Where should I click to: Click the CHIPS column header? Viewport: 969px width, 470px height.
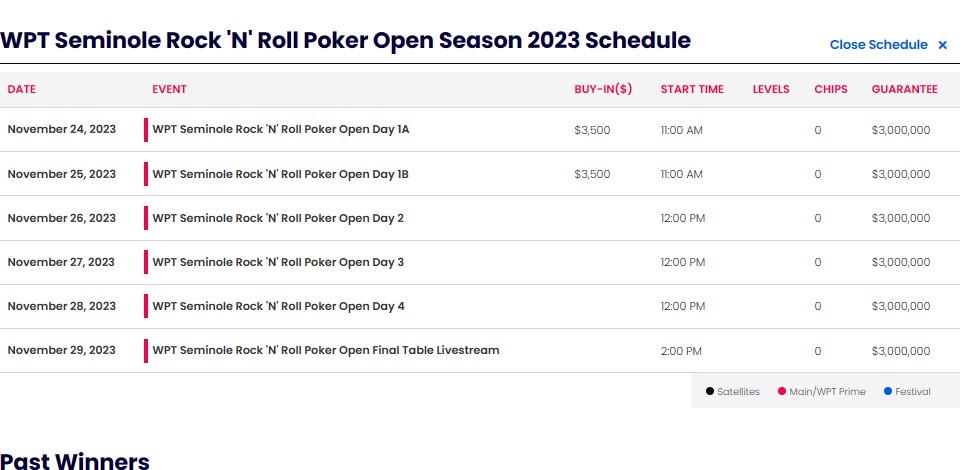click(x=830, y=89)
